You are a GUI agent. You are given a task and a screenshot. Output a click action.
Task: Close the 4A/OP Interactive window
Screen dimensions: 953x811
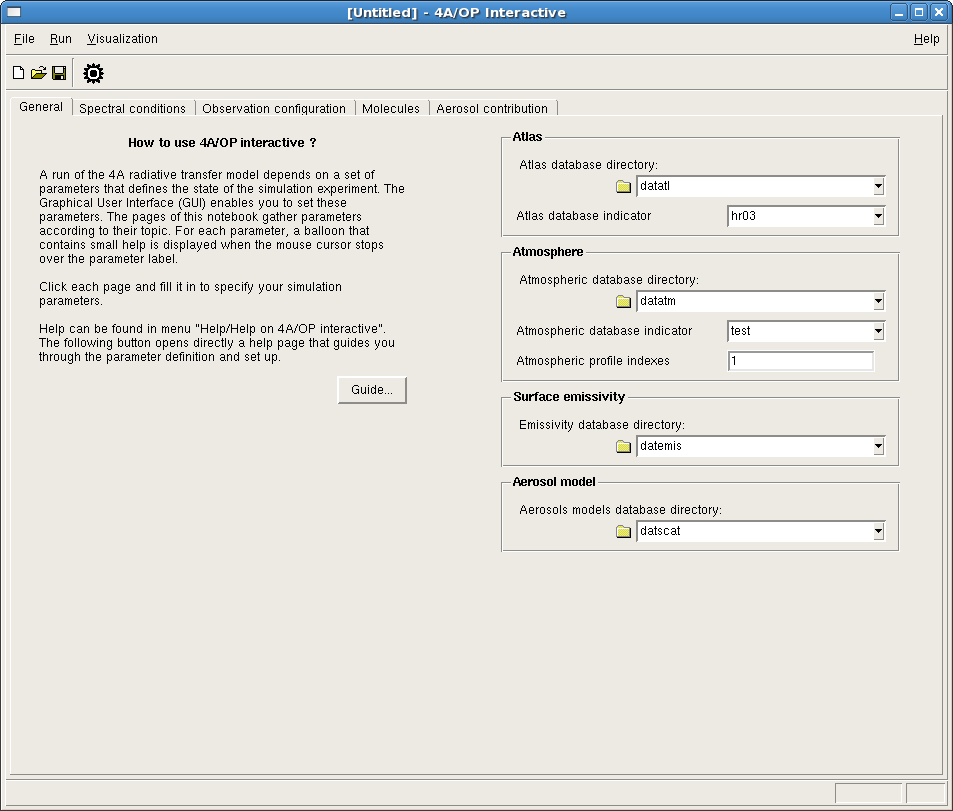[939, 12]
